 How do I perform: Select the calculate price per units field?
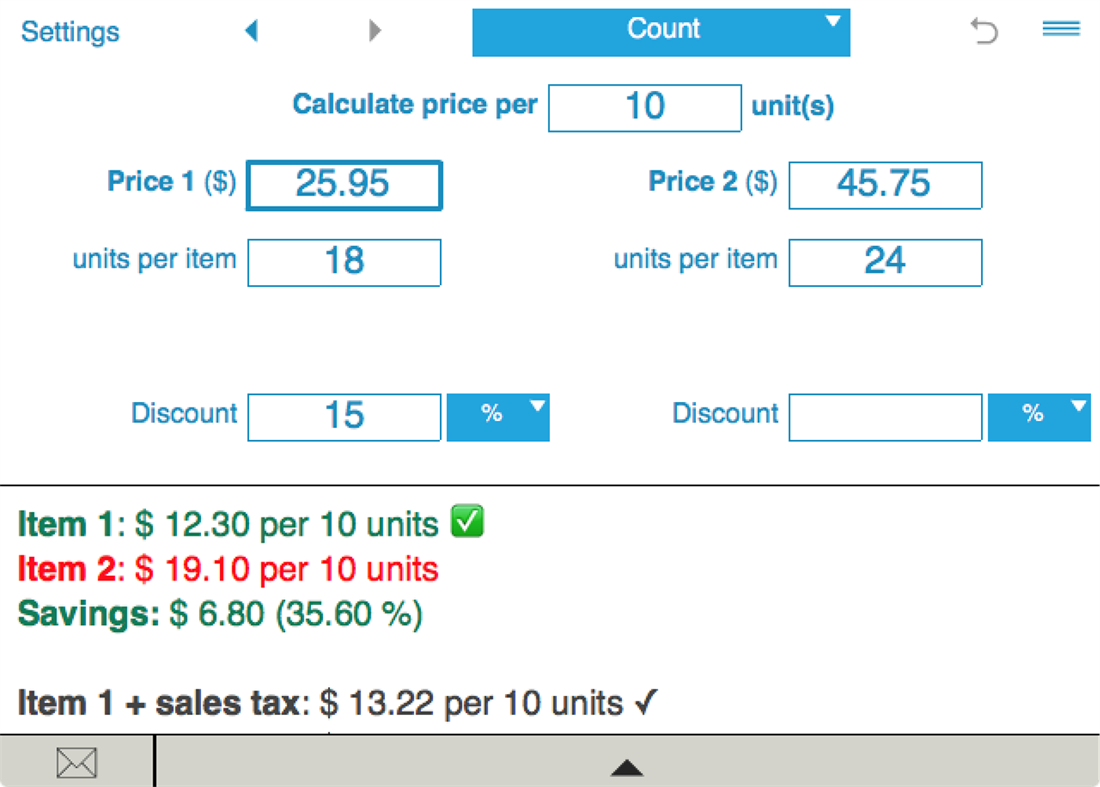click(x=644, y=107)
